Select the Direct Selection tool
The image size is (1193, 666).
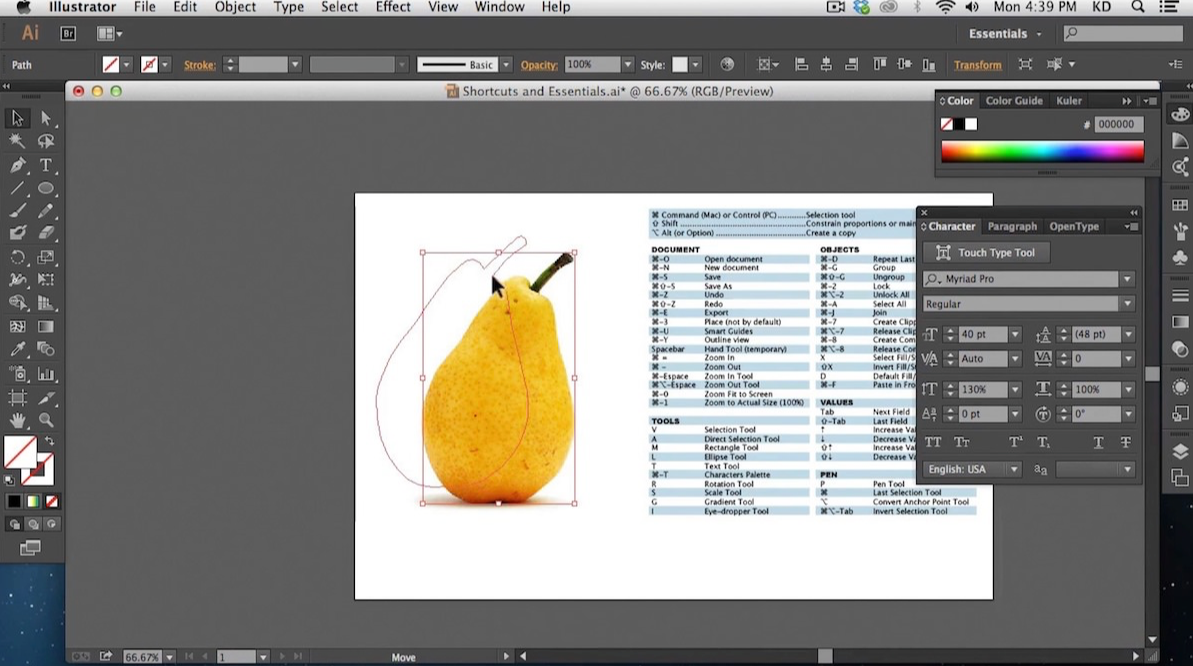(x=46, y=118)
